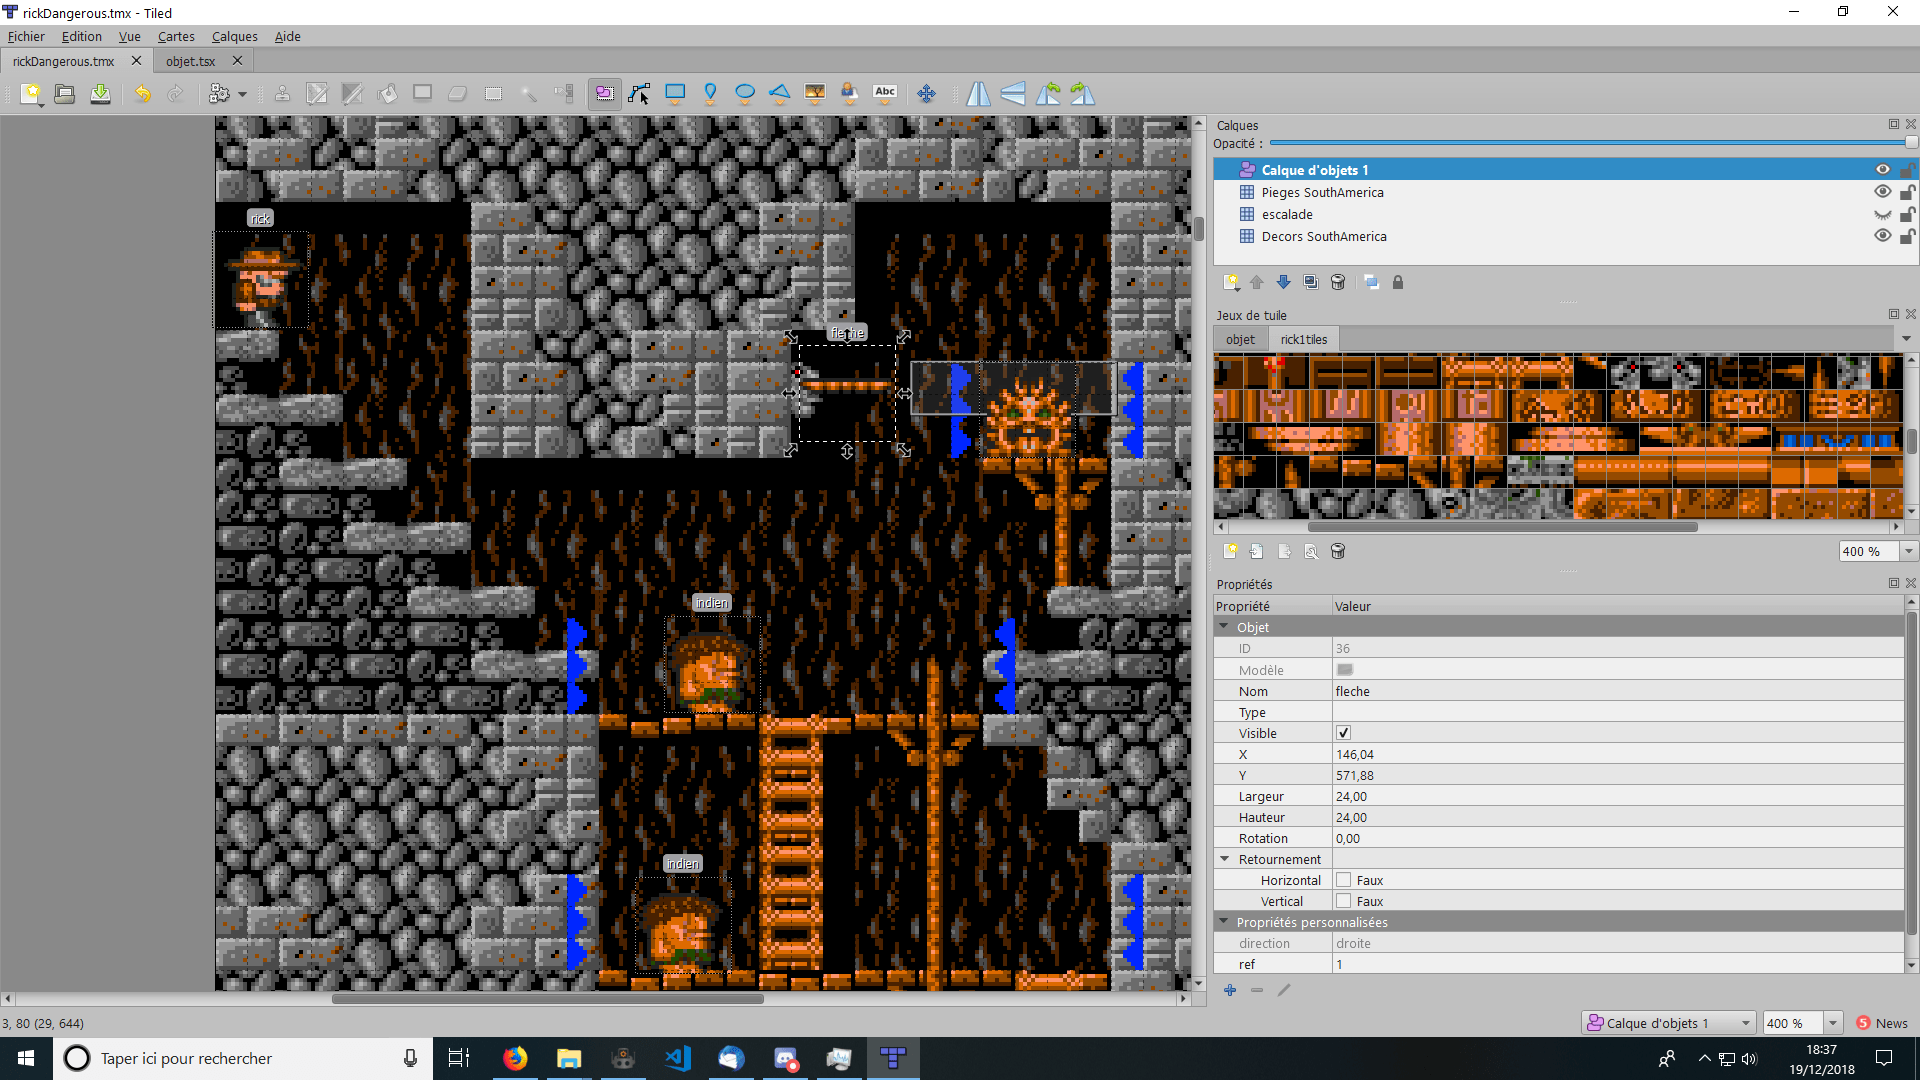This screenshot has width=1920, height=1080.
Task: Click the New file toolbar icon
Action: (31, 94)
